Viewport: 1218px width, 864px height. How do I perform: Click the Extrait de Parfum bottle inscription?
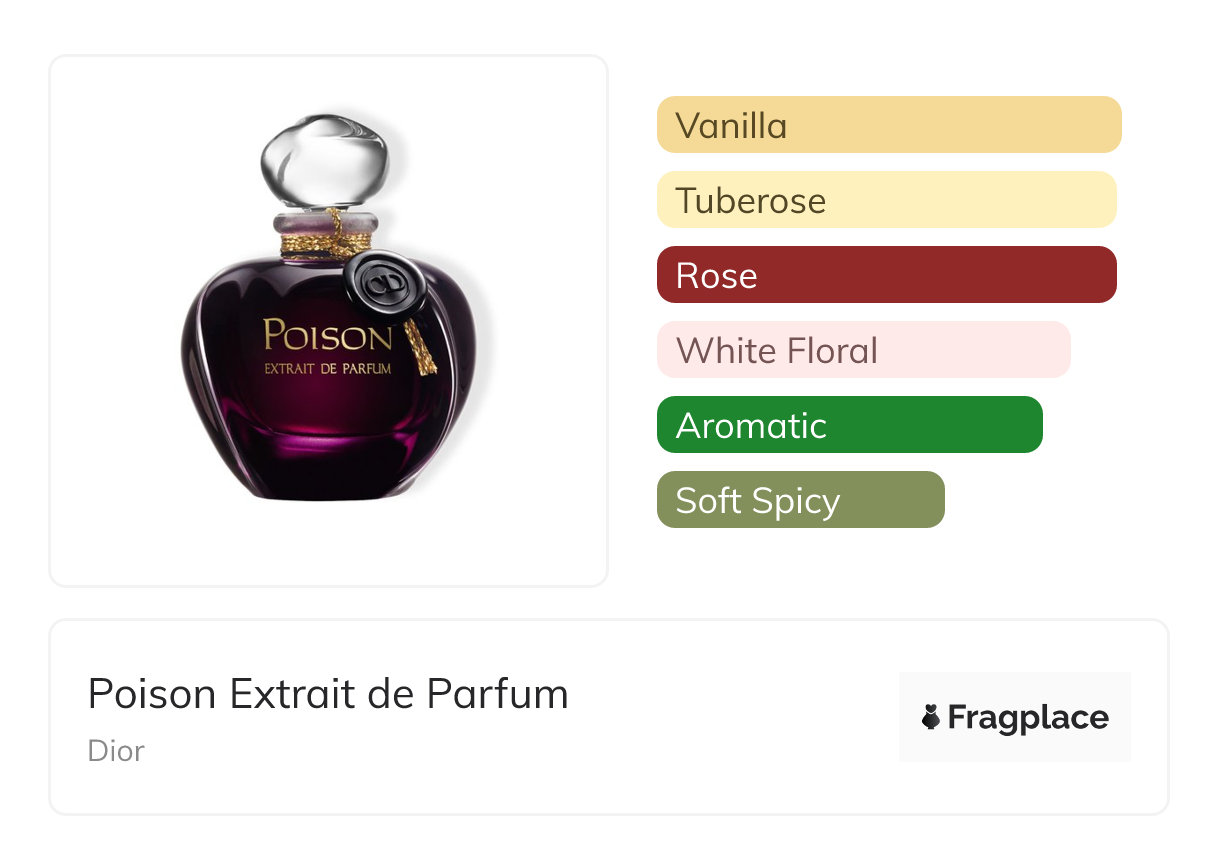point(327,369)
